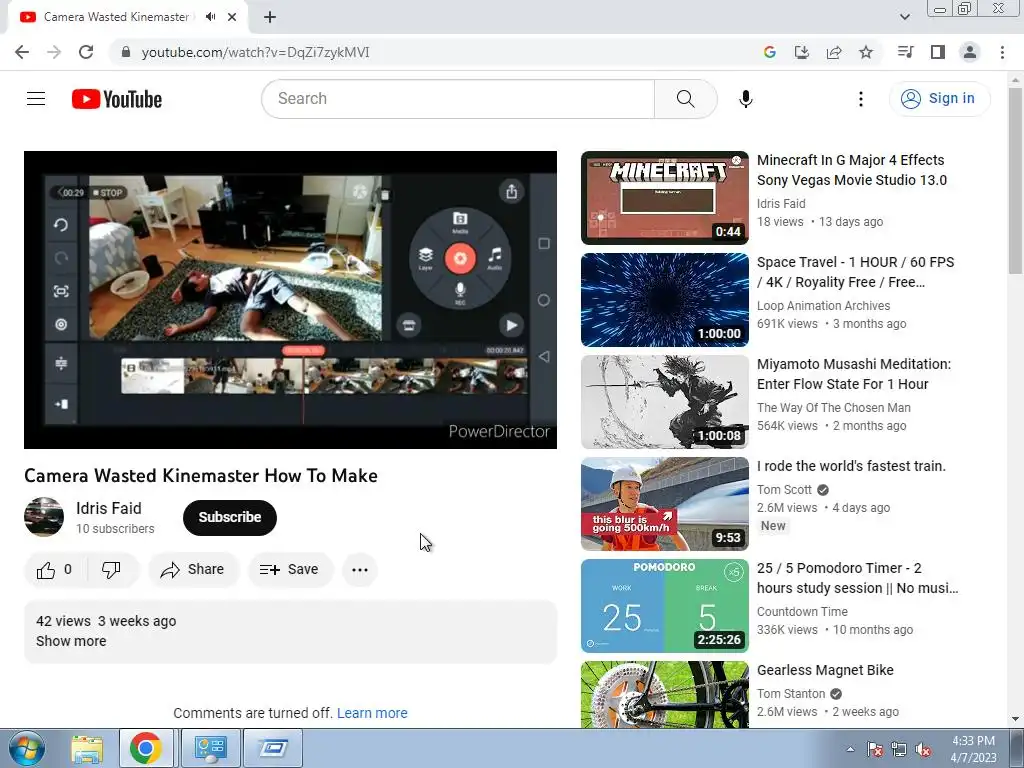Click the Tom Scott channel name
This screenshot has height=768, width=1024.
(x=784, y=490)
